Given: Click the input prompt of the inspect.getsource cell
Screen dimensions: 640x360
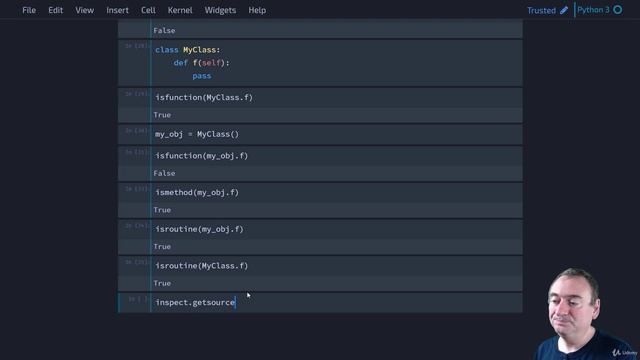Looking at the screenshot, I should click(137, 299).
